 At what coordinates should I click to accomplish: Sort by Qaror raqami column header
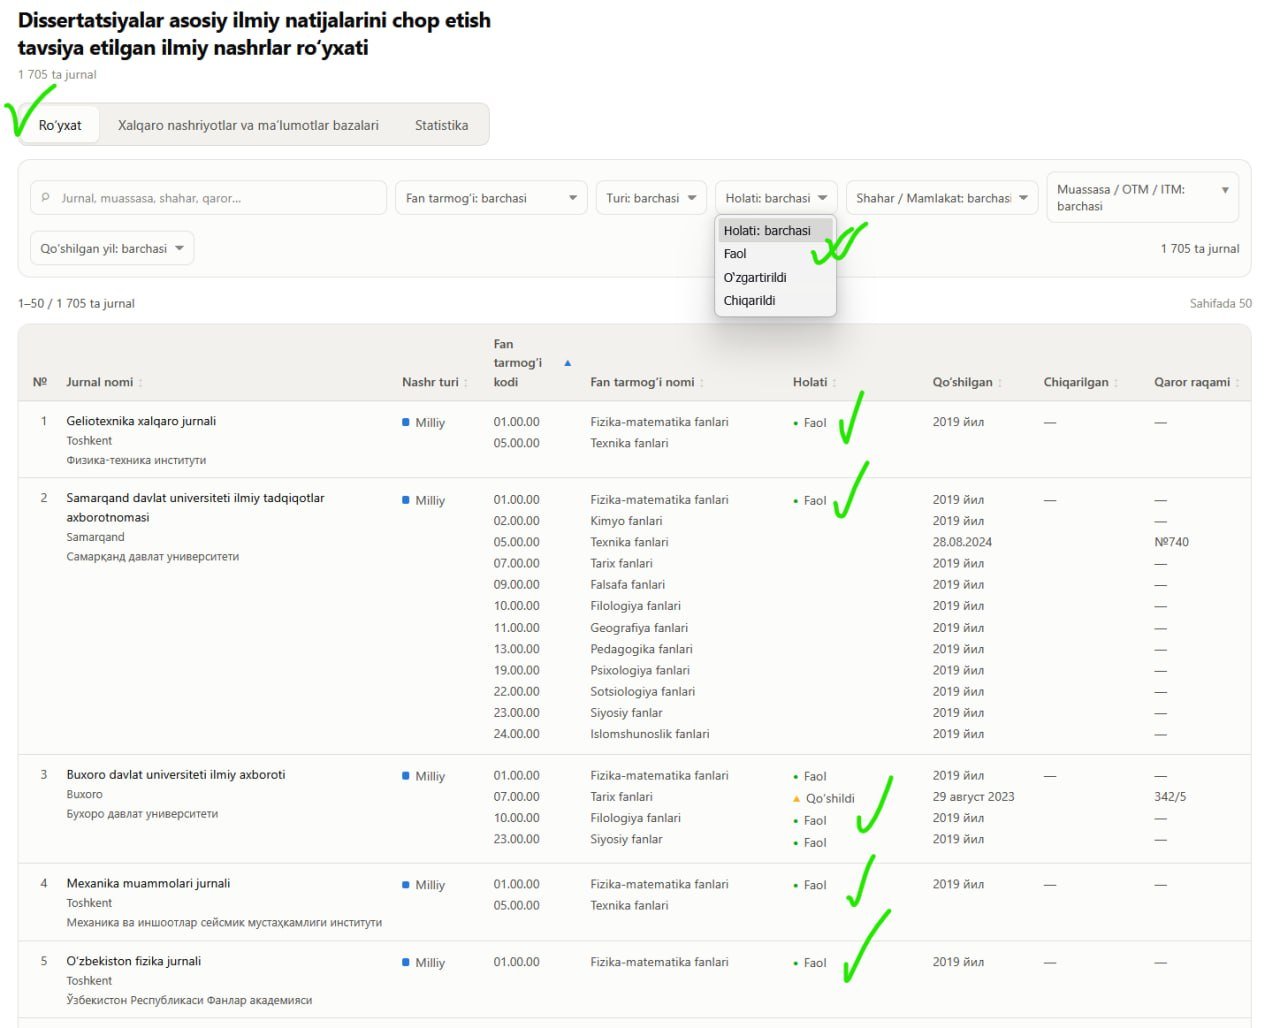click(x=1196, y=382)
